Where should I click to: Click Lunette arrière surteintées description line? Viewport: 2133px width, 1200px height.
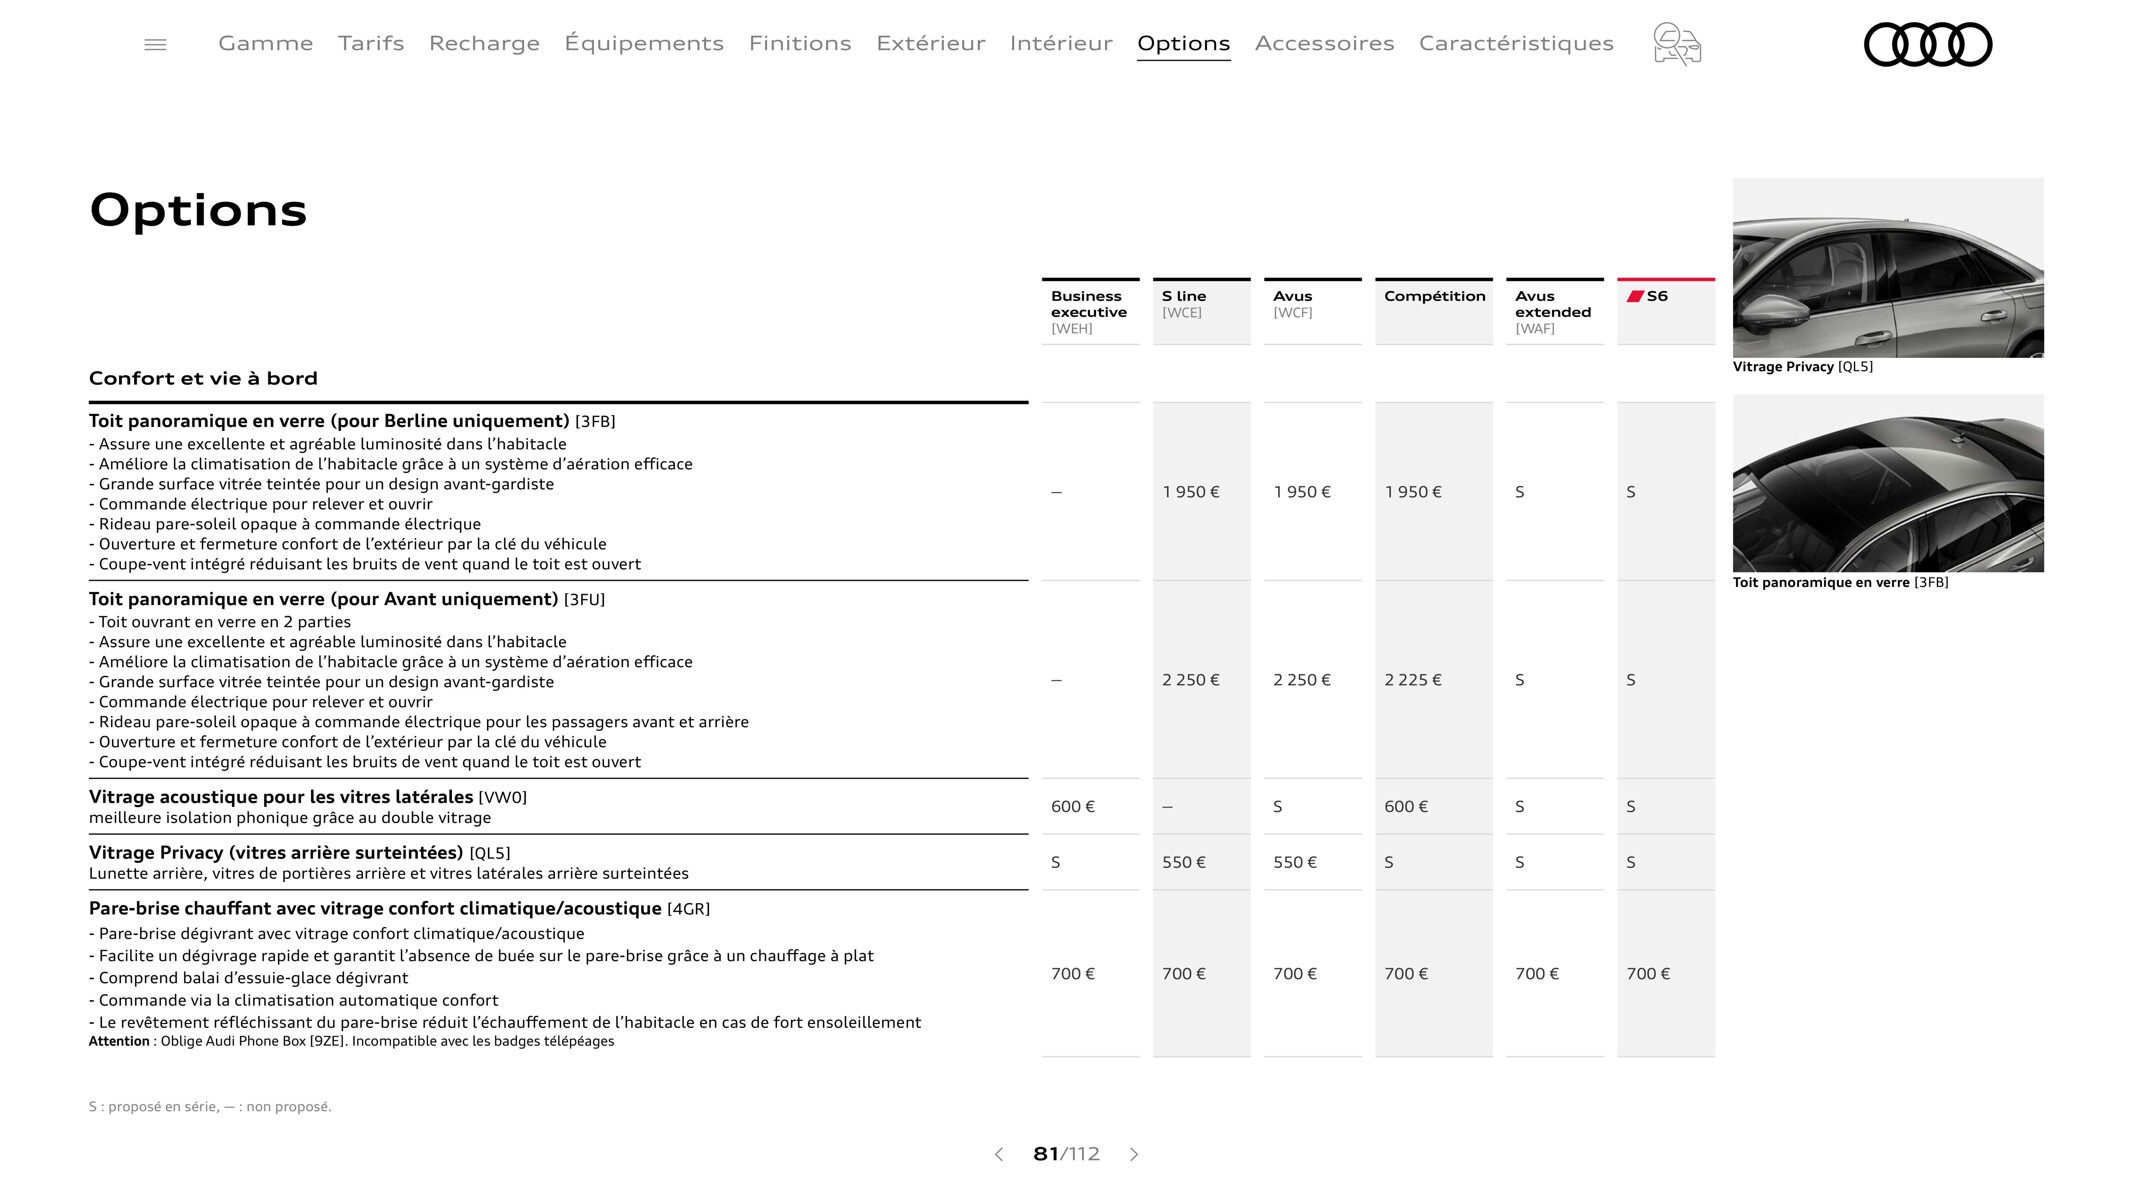point(389,874)
